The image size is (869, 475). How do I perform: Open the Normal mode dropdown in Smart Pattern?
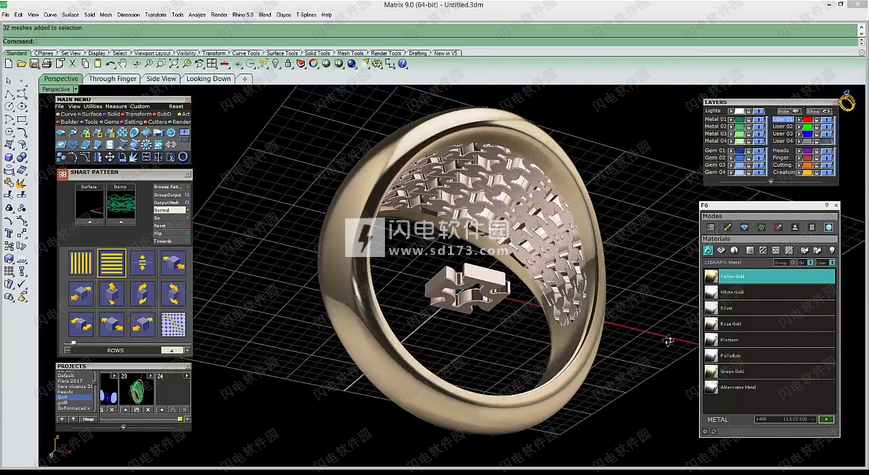click(187, 210)
